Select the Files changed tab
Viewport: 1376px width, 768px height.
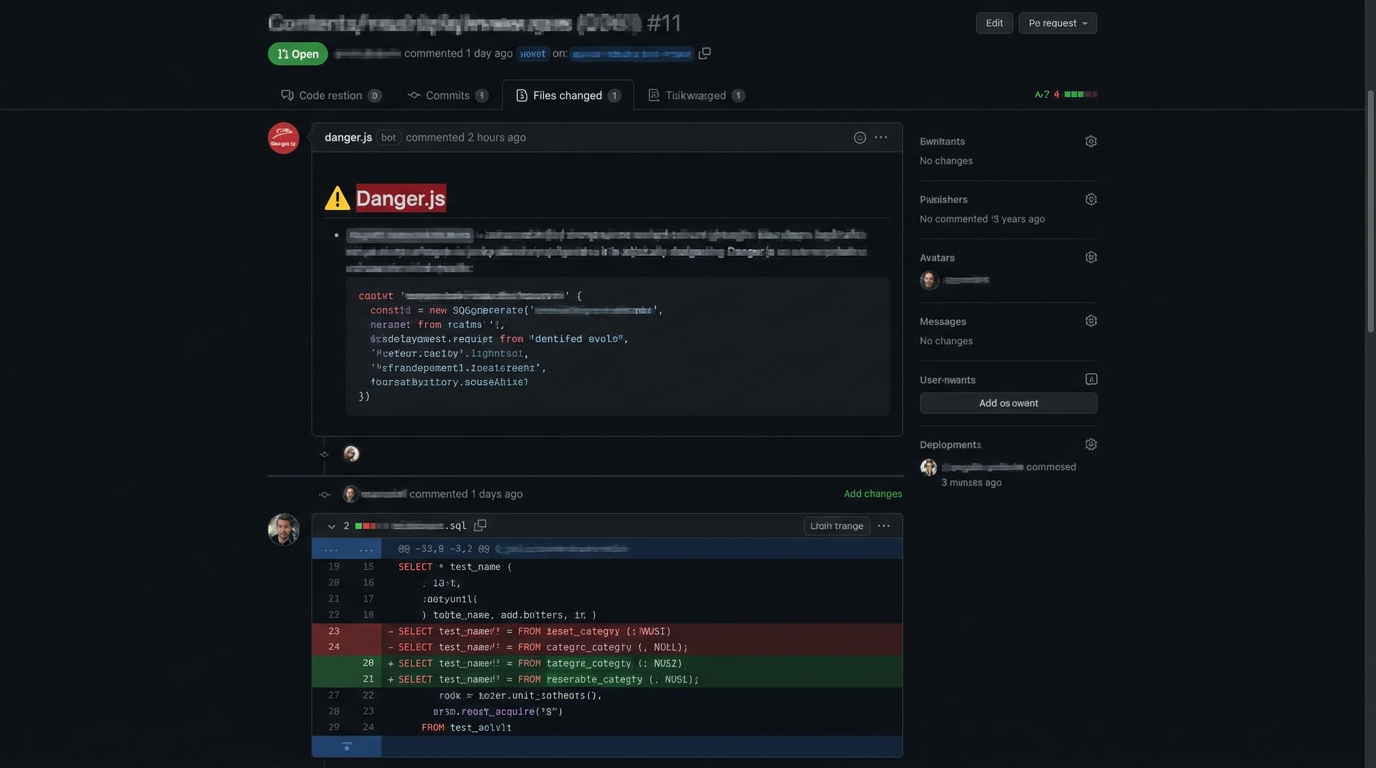tap(567, 95)
